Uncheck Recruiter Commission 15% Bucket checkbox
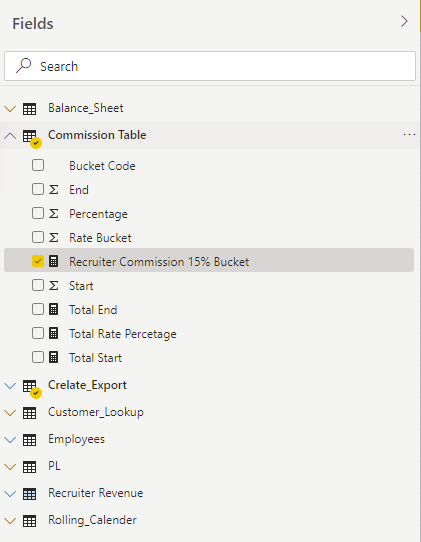 pos(38,261)
